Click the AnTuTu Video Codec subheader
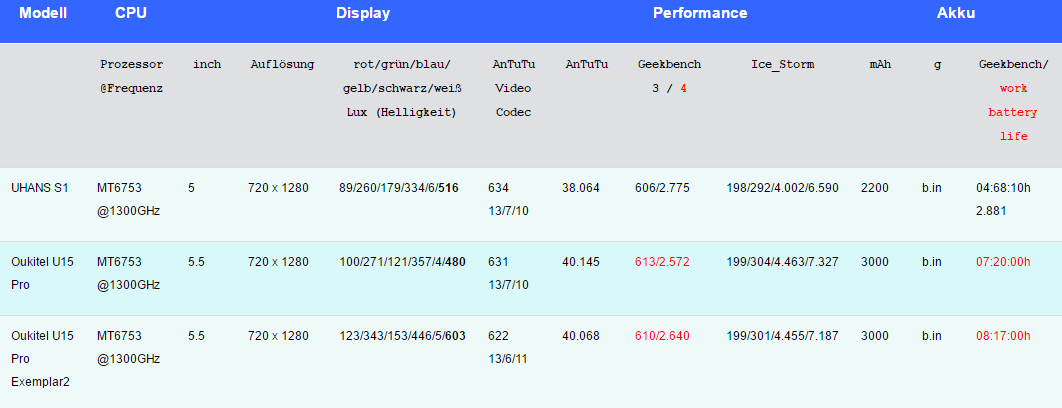Image resolution: width=1062 pixels, height=408 pixels. coord(513,88)
